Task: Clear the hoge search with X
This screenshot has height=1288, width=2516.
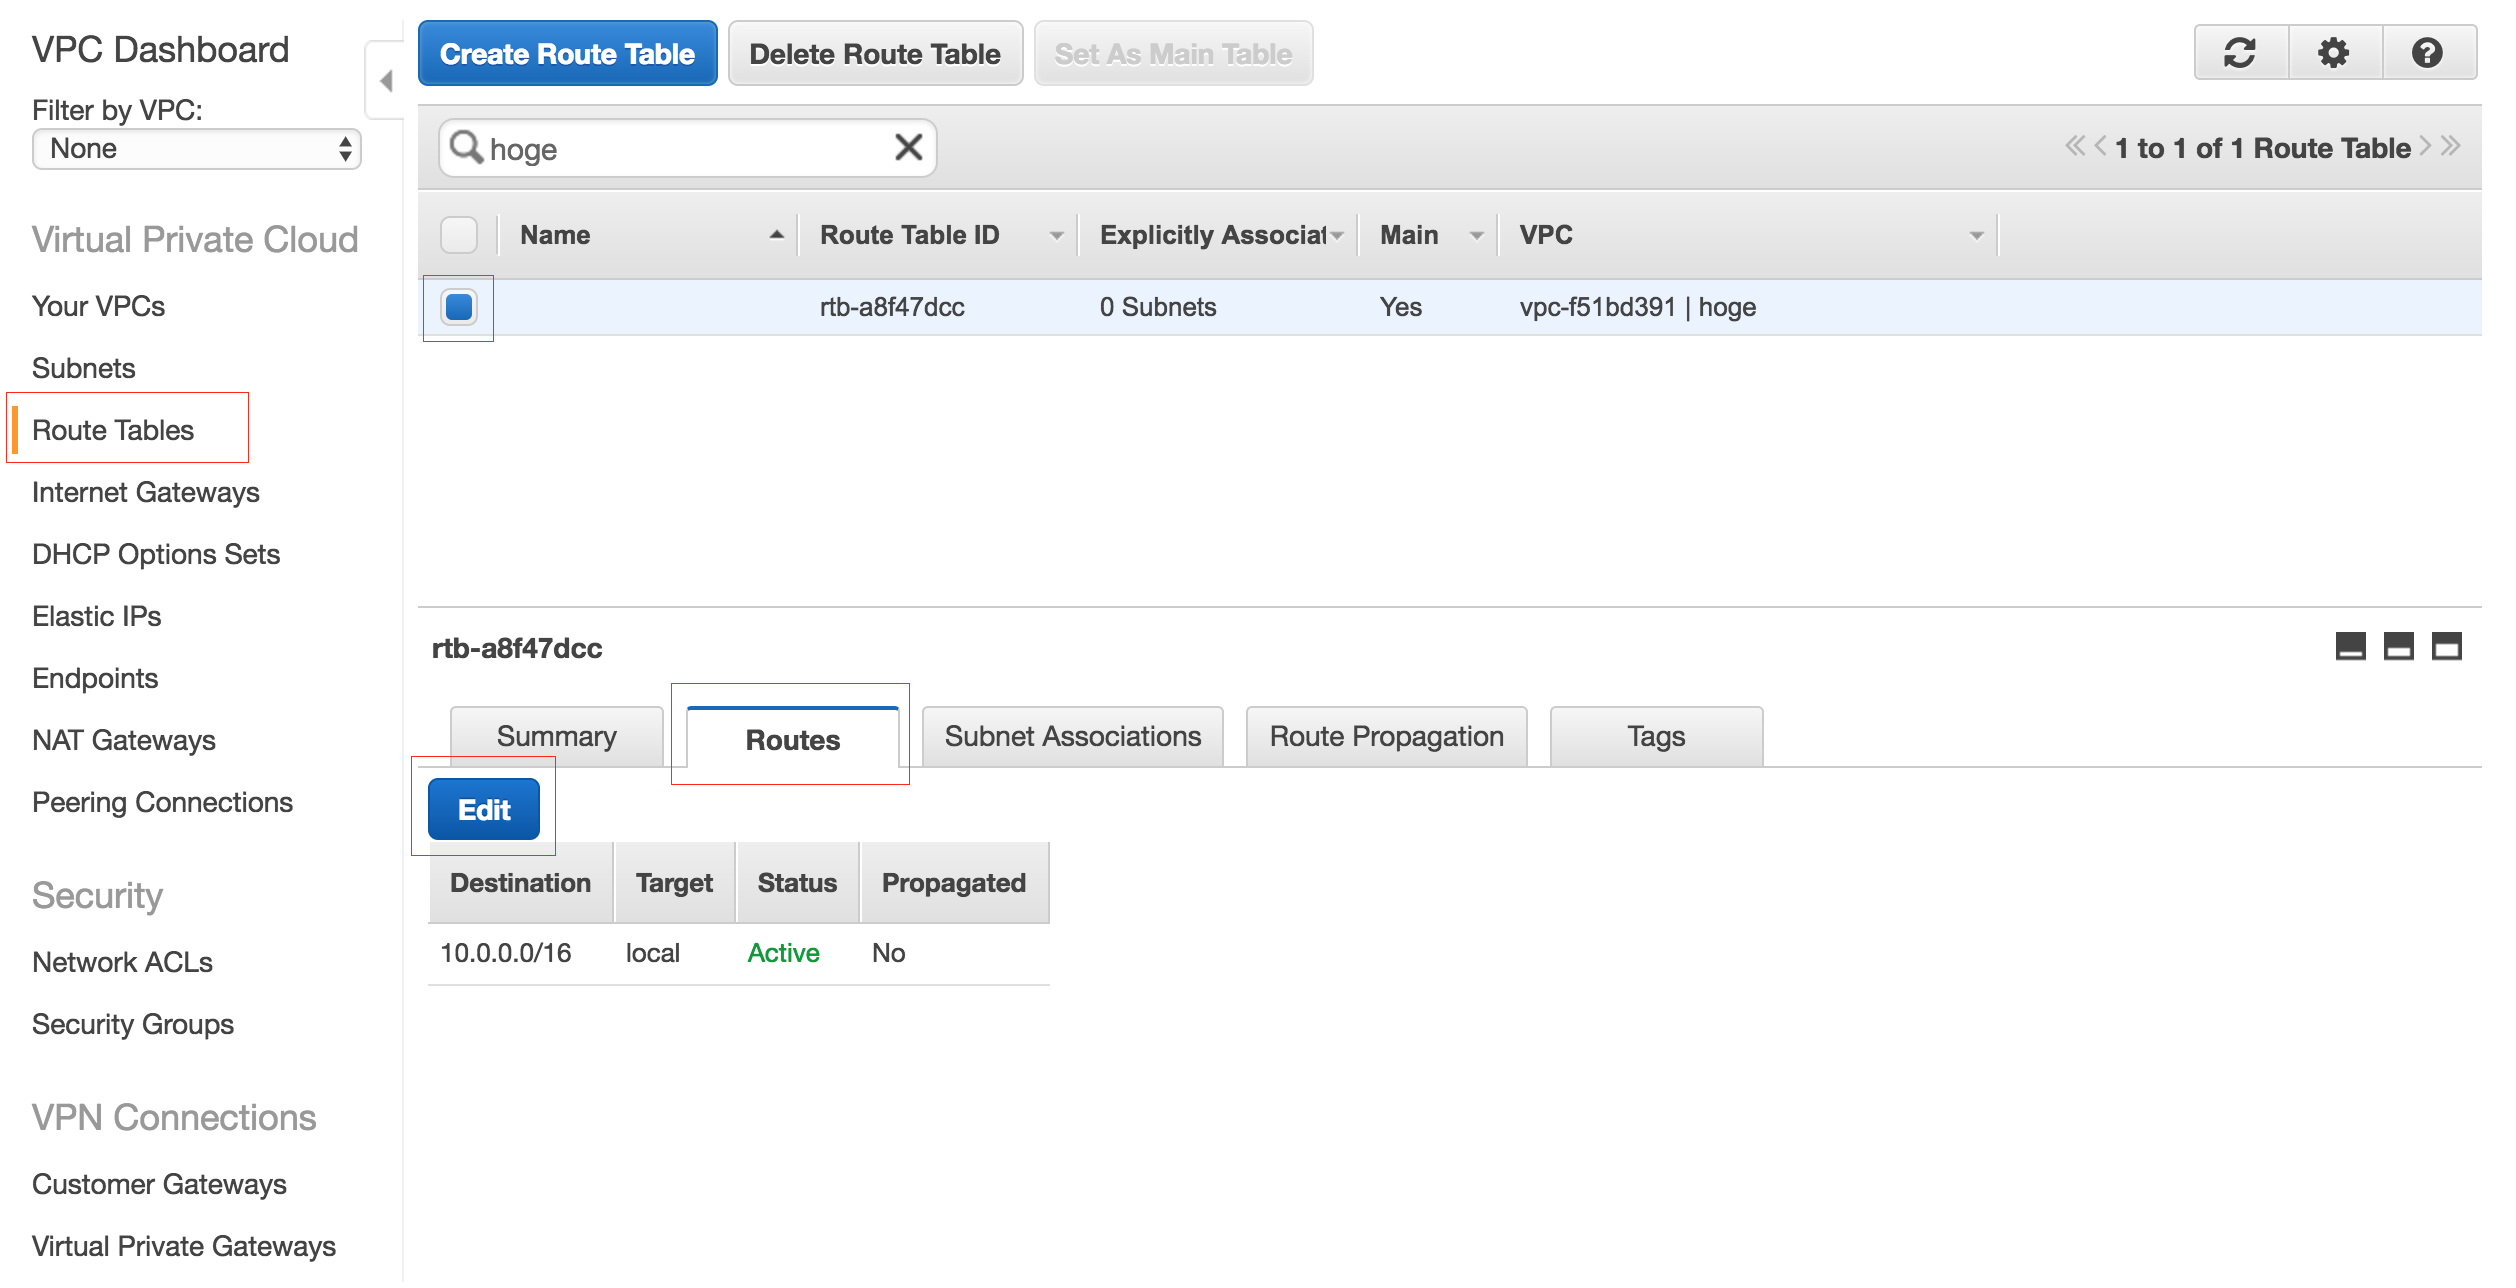Action: click(x=908, y=148)
